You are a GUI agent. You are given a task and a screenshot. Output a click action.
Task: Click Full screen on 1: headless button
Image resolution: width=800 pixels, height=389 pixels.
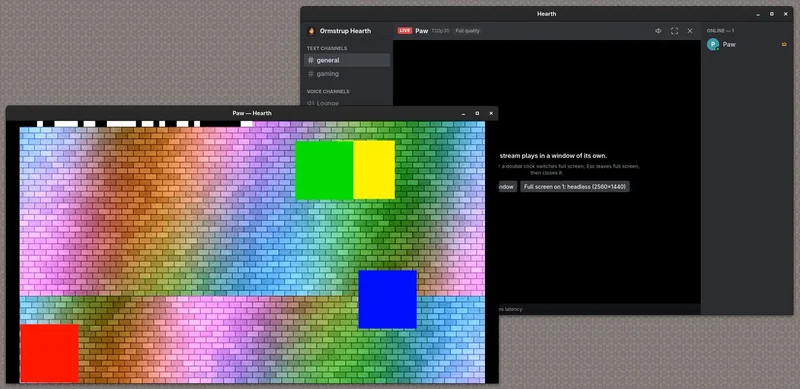click(574, 187)
